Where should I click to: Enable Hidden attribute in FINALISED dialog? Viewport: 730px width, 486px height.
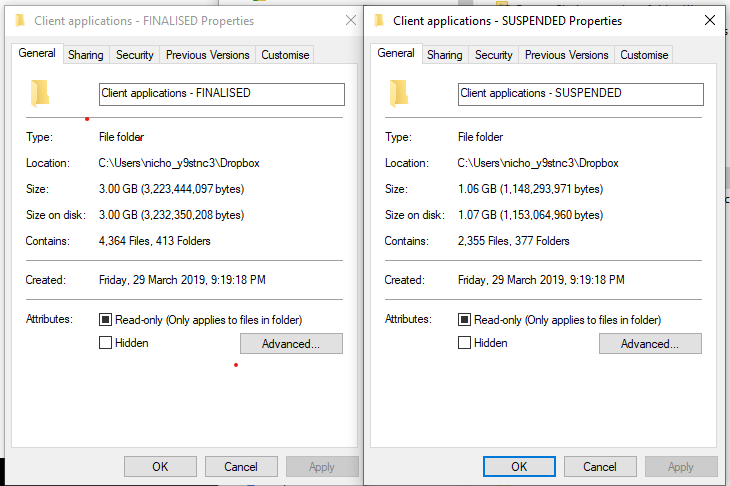[x=106, y=343]
